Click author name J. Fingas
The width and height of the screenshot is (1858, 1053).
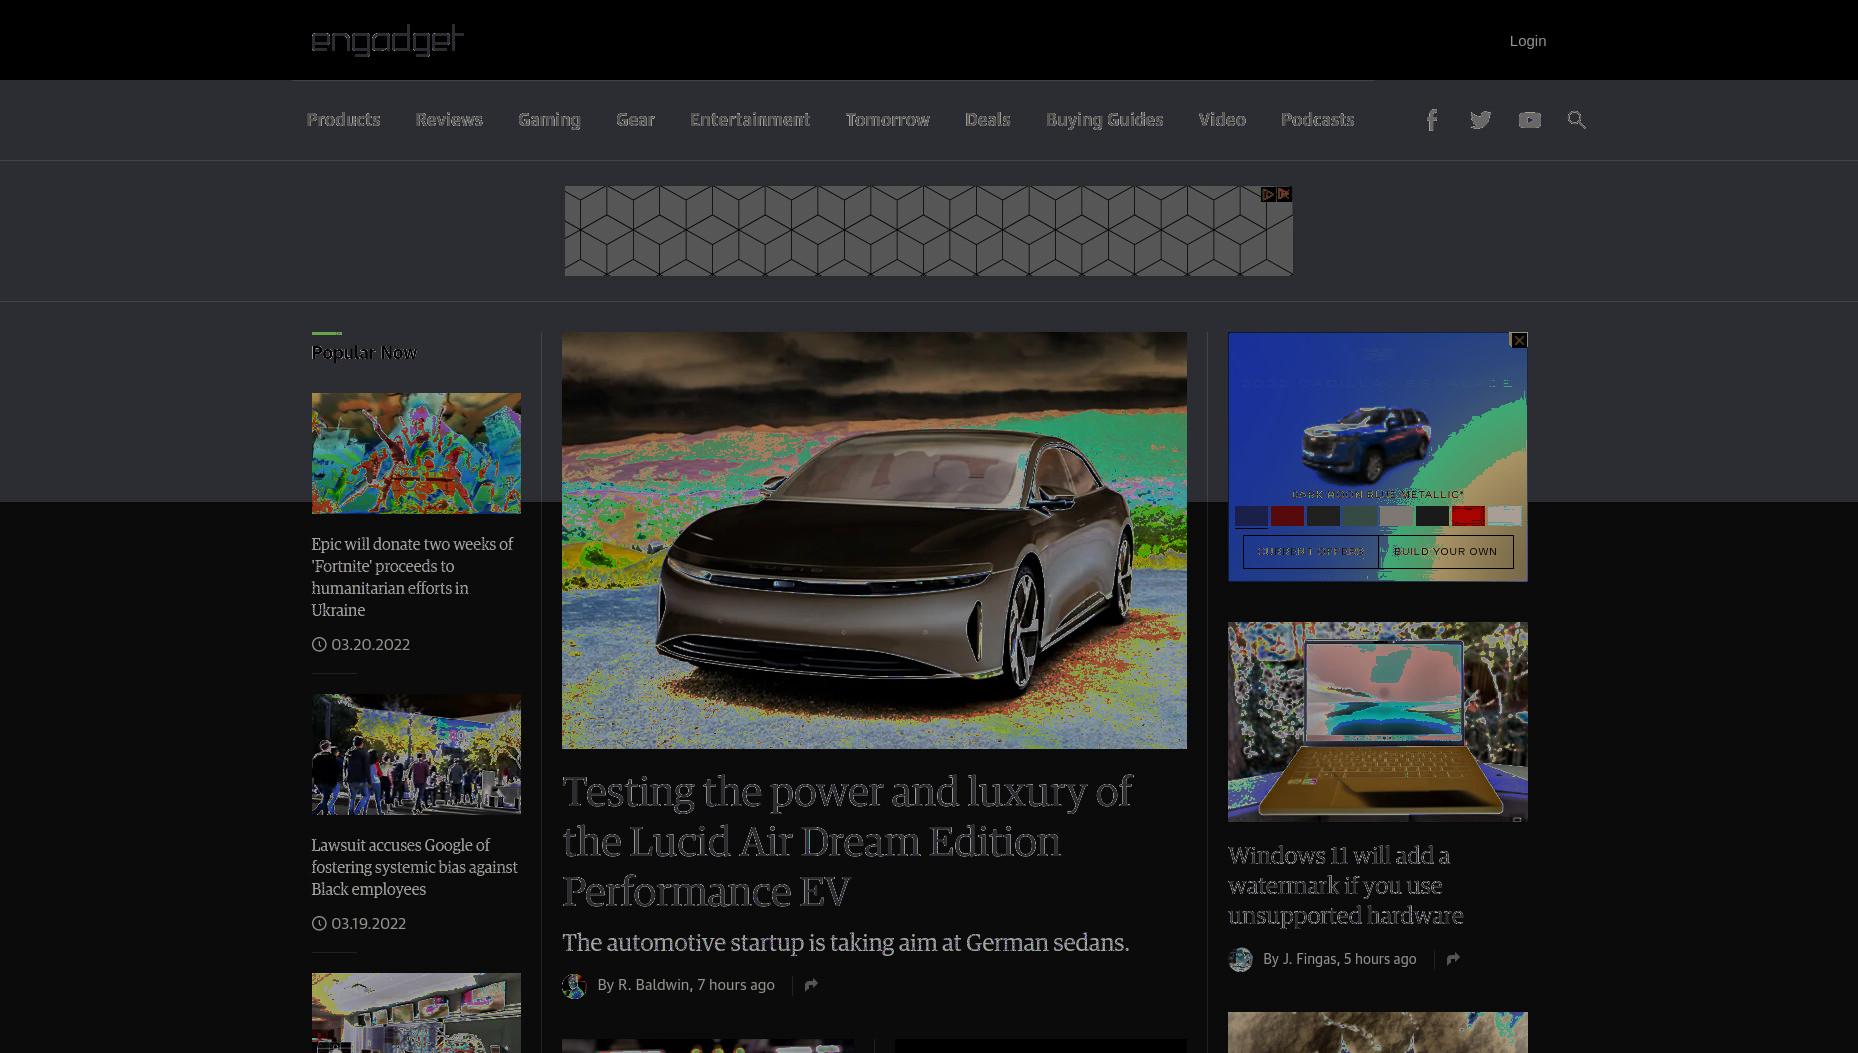1309,959
